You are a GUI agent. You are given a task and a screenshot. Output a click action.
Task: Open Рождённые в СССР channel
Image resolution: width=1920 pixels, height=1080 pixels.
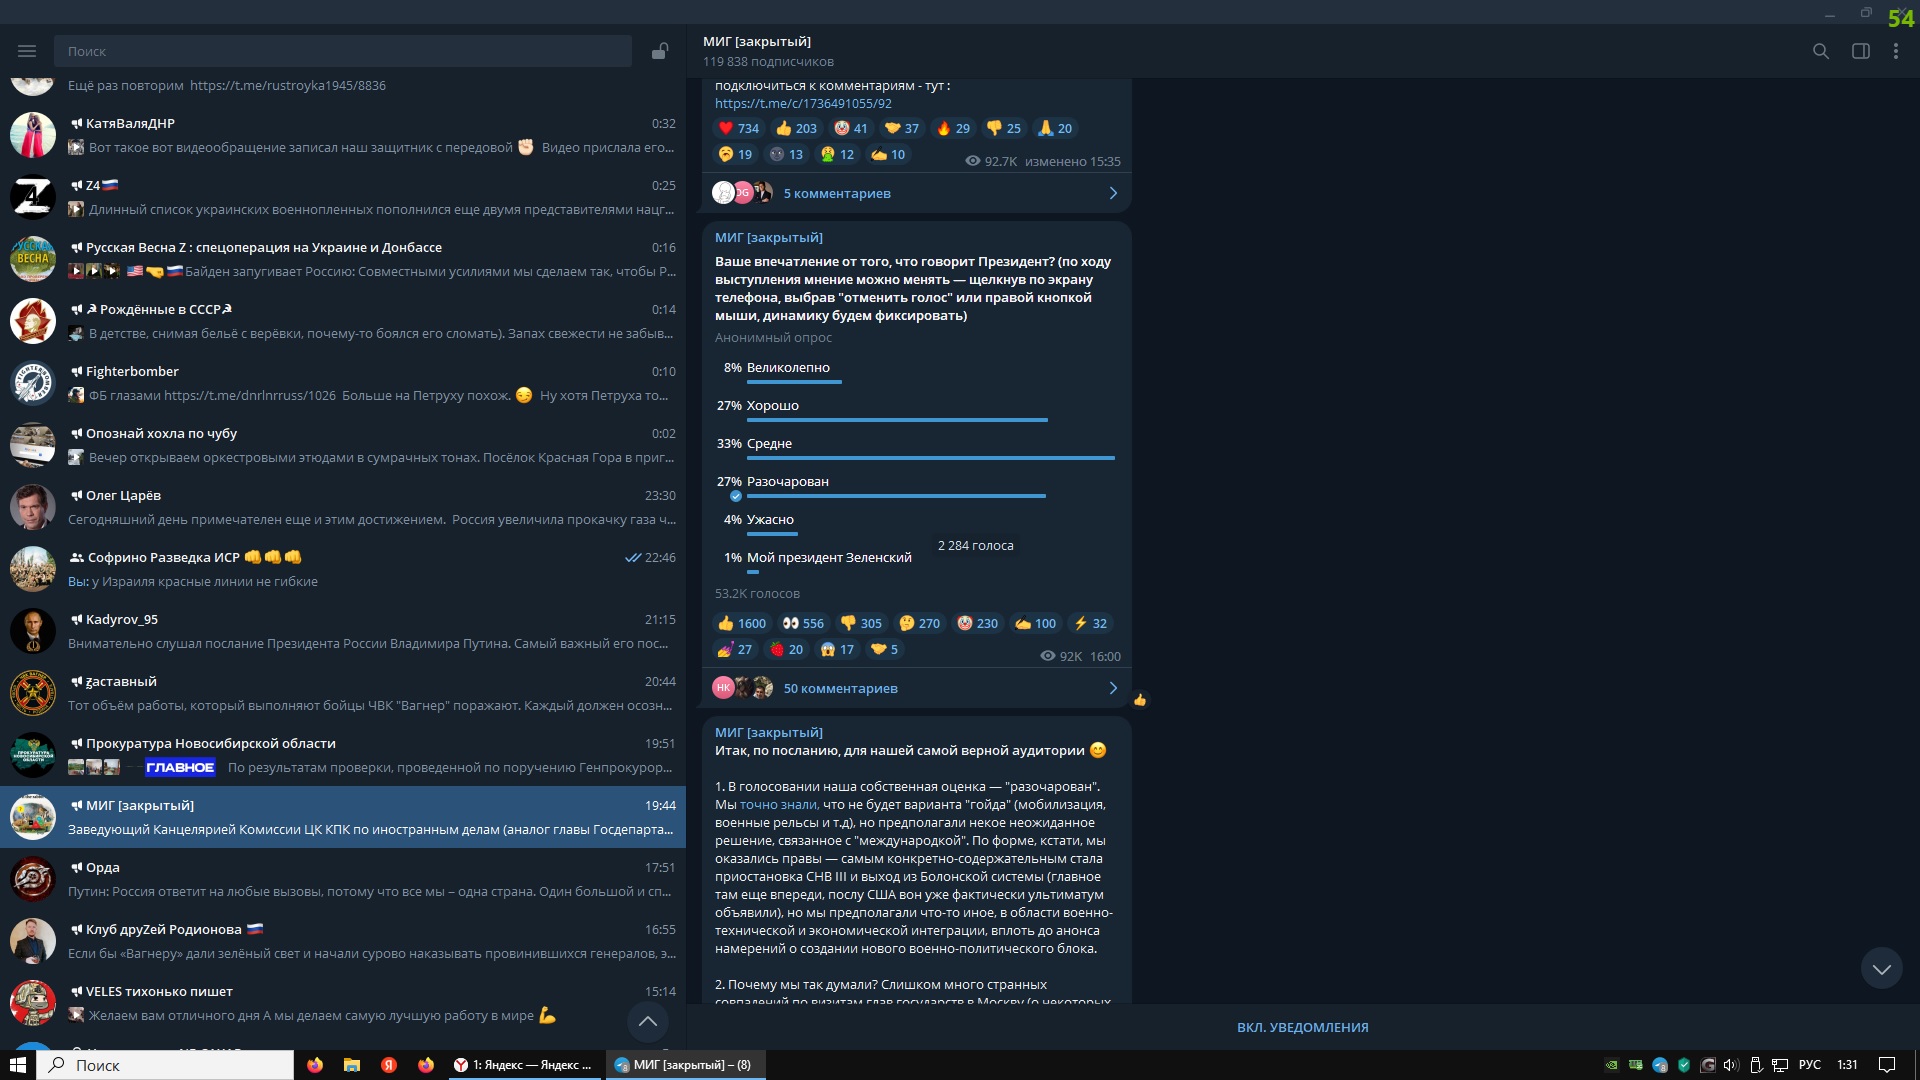[x=343, y=321]
